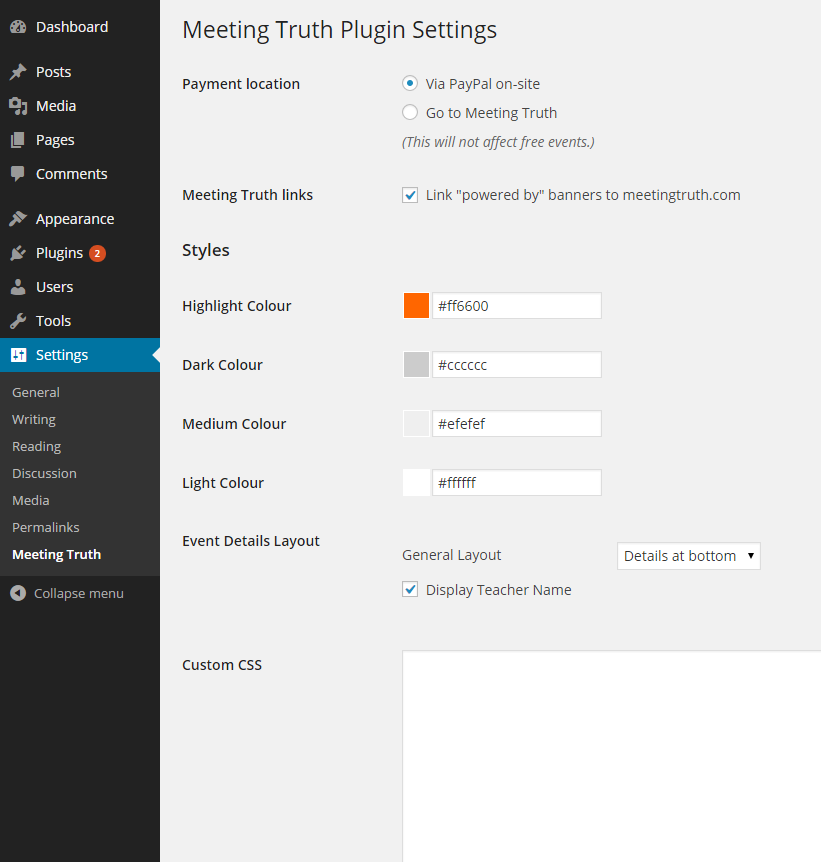The height and width of the screenshot is (862, 821).
Task: Click the grey Dark Colour swatch
Action: pos(416,364)
